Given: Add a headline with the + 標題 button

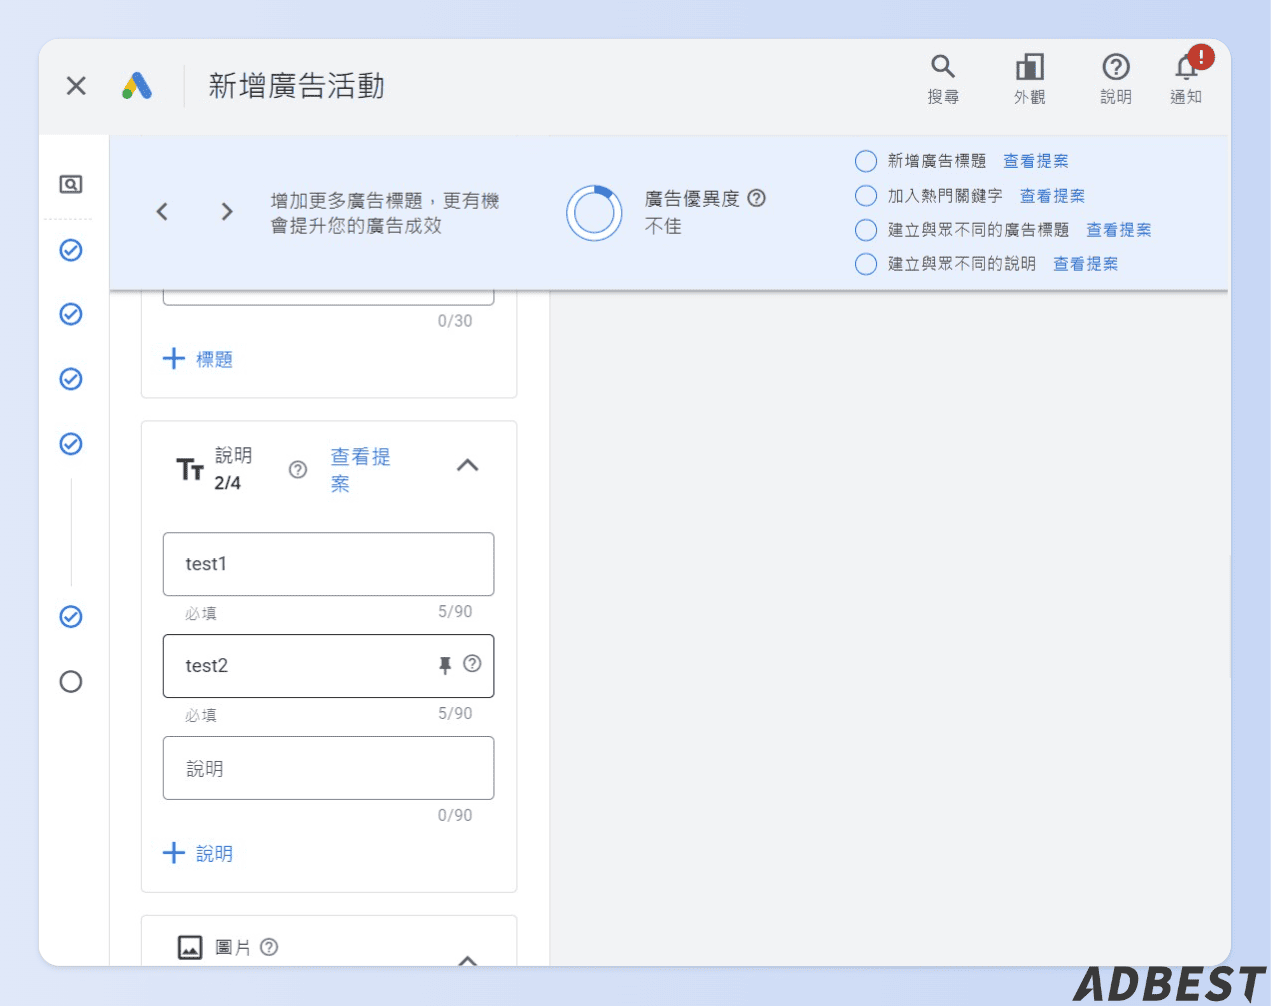Looking at the screenshot, I should [x=197, y=358].
